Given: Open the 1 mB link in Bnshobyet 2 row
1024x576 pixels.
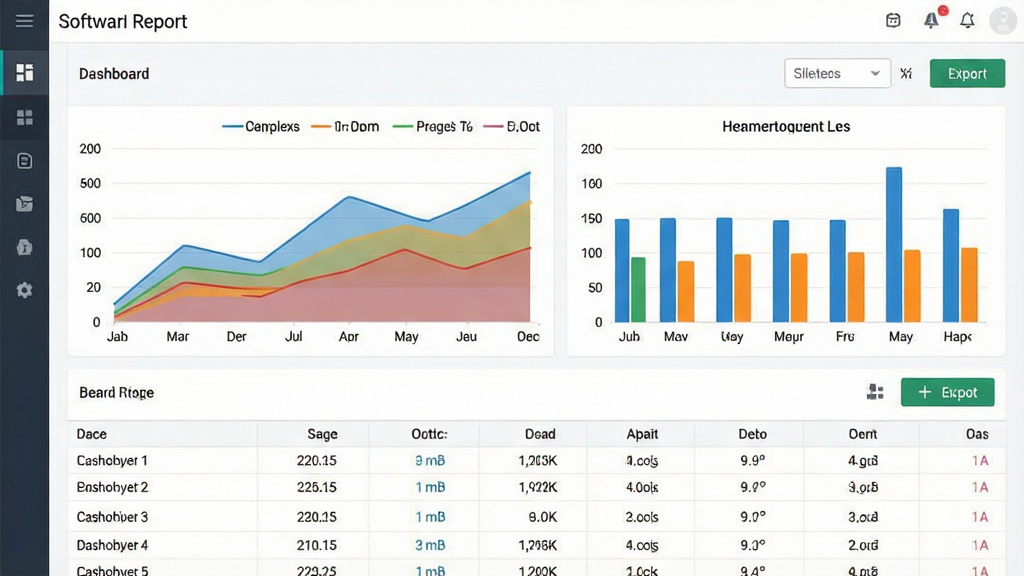Looking at the screenshot, I should click(430, 487).
